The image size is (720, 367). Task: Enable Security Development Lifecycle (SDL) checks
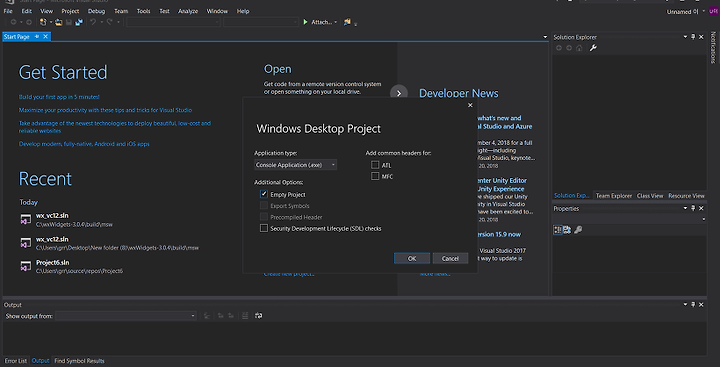pos(264,228)
